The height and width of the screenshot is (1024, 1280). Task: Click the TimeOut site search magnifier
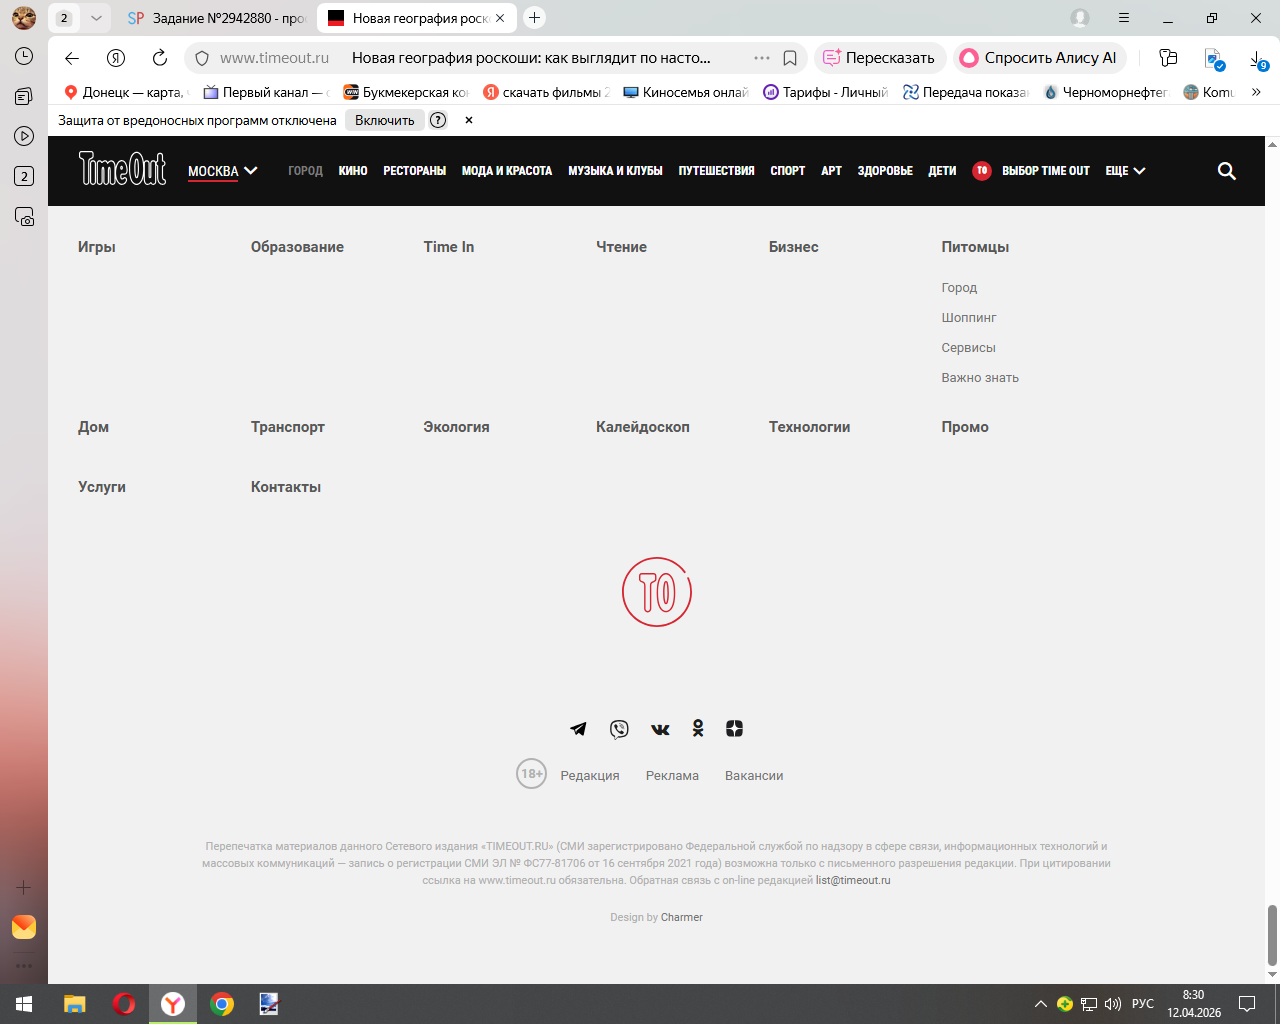pyautogui.click(x=1227, y=171)
